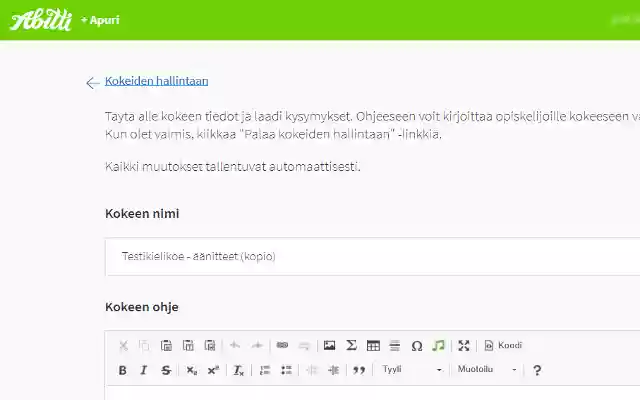Click the help question mark icon

click(537, 370)
